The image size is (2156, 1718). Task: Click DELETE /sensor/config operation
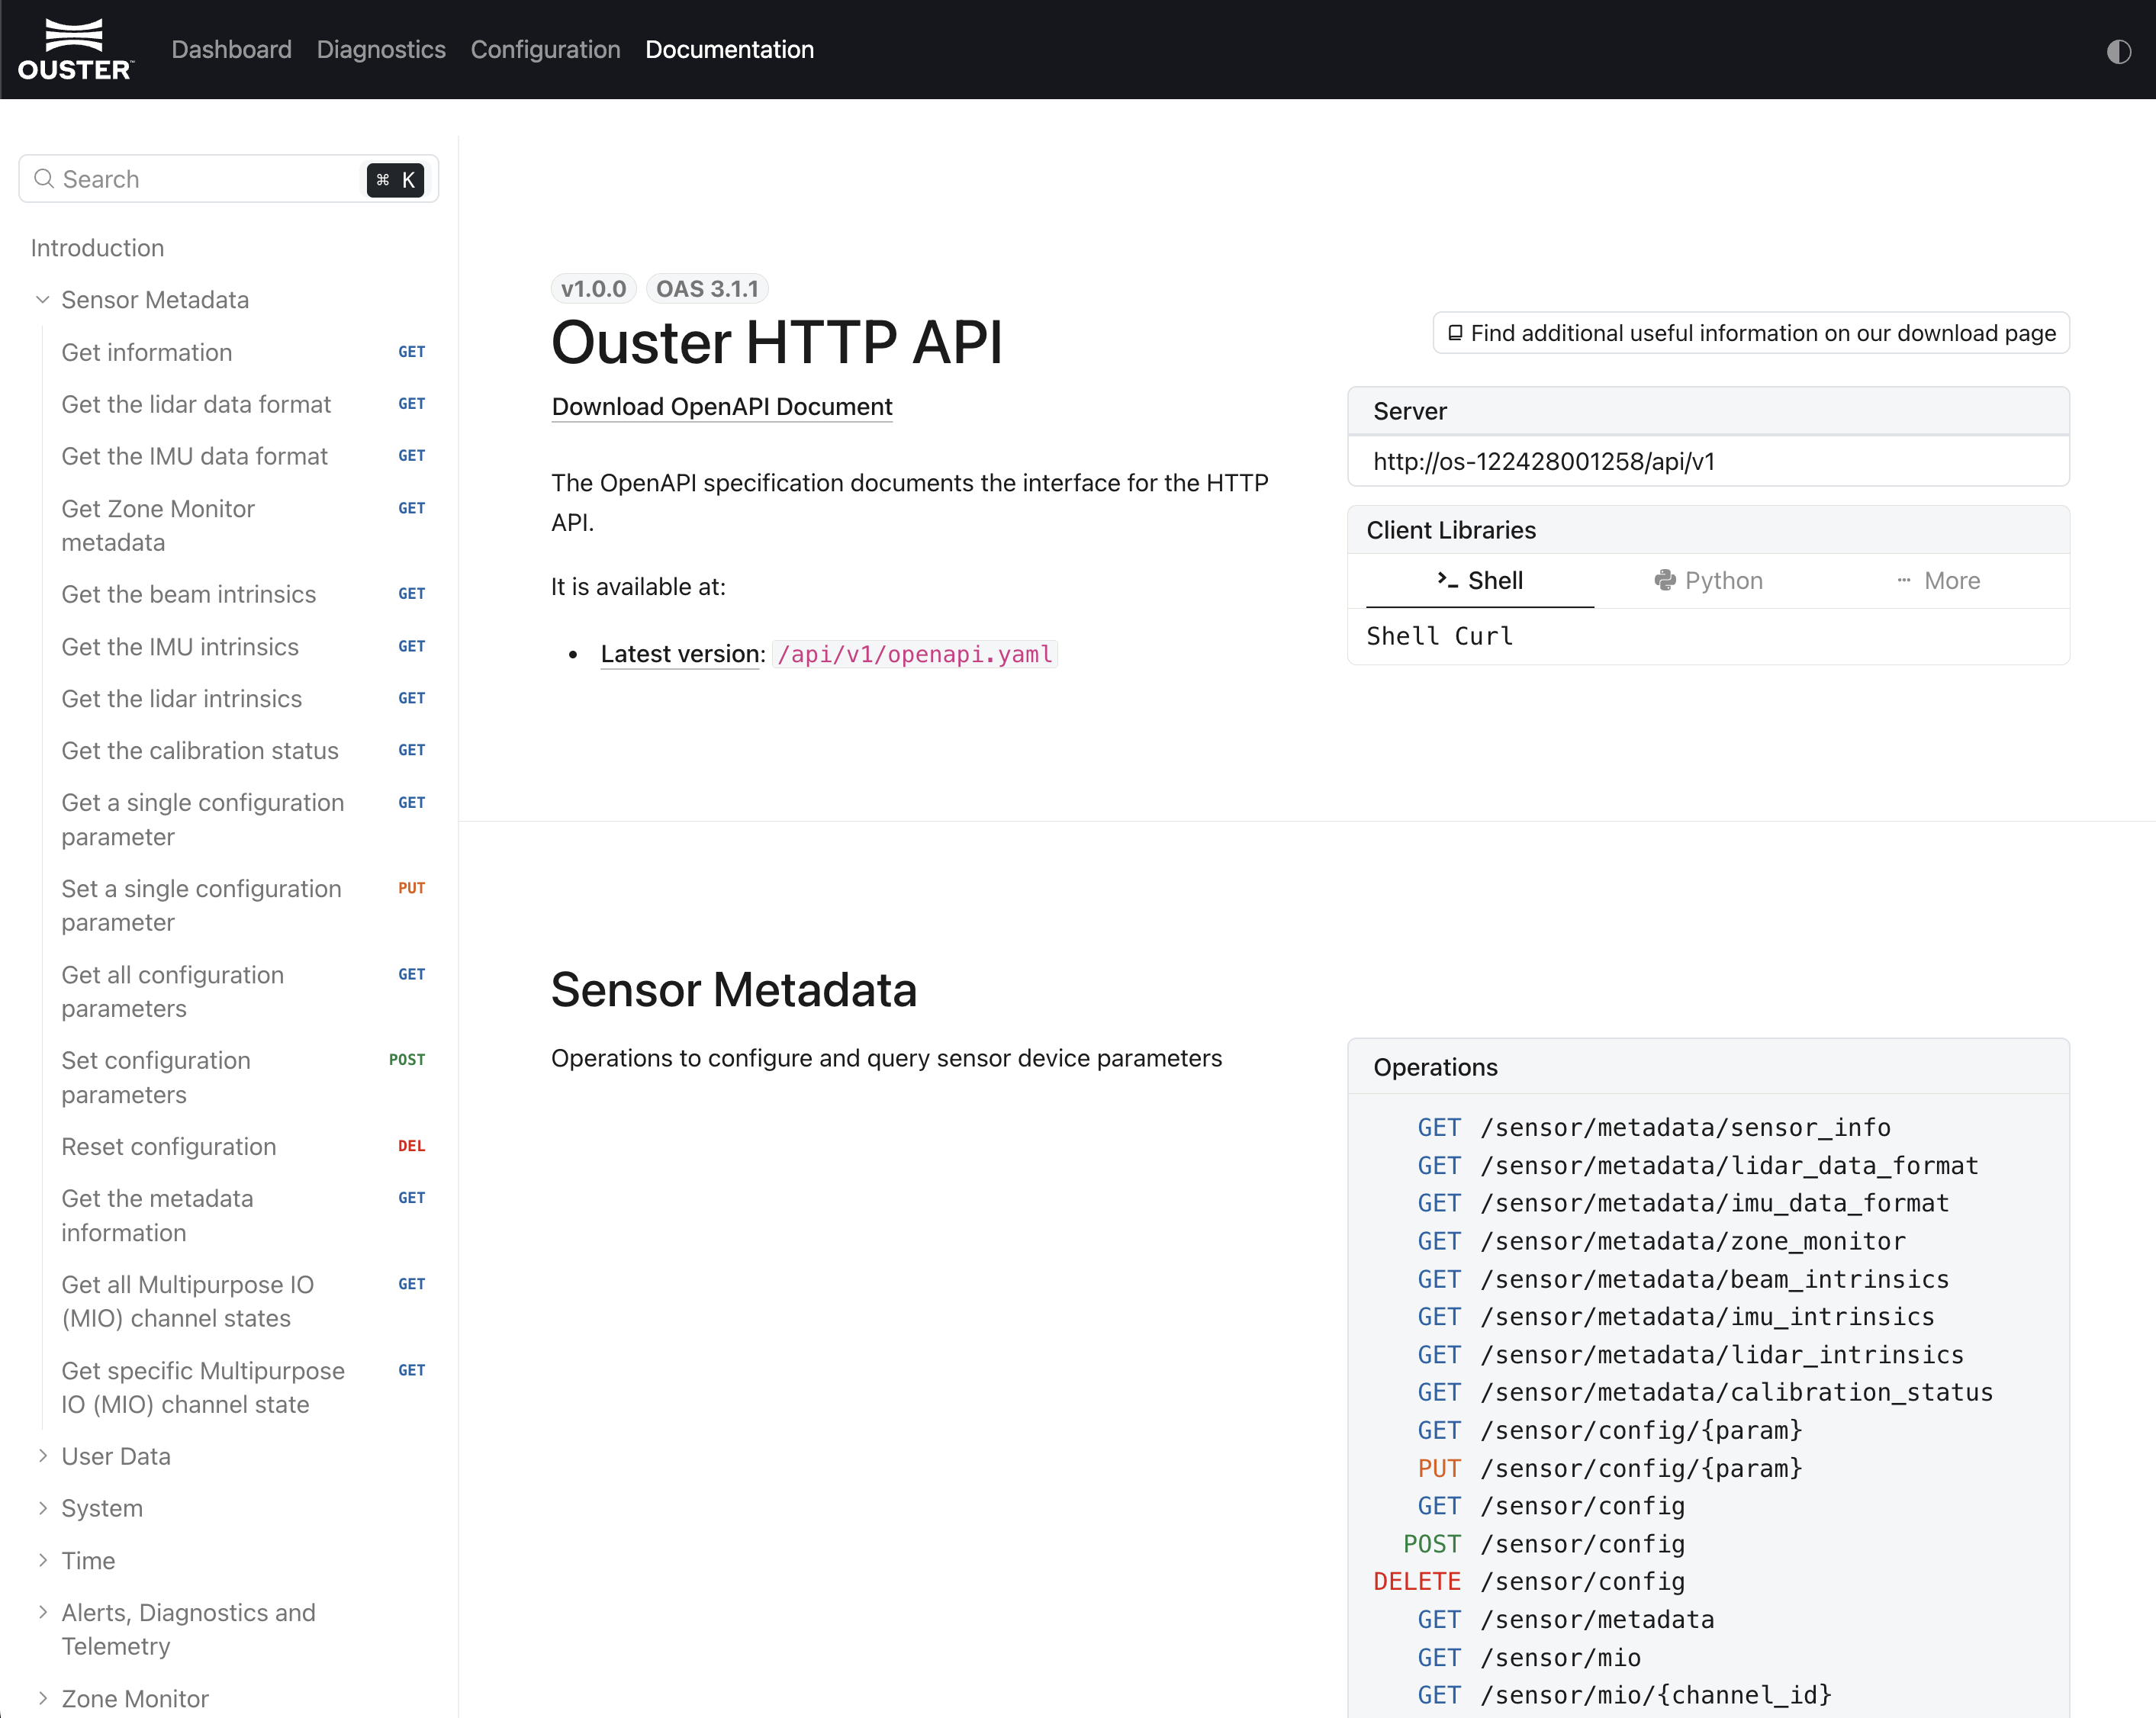click(x=1529, y=1582)
